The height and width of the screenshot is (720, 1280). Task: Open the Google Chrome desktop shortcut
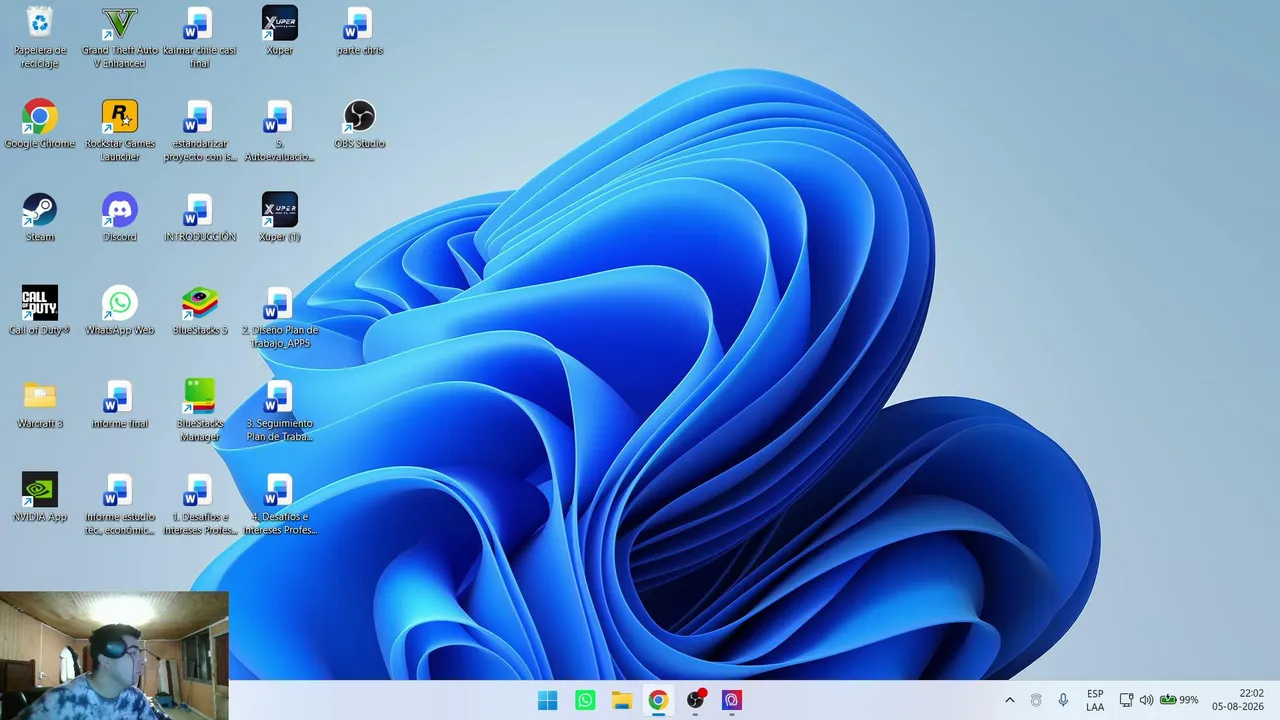pos(40,124)
